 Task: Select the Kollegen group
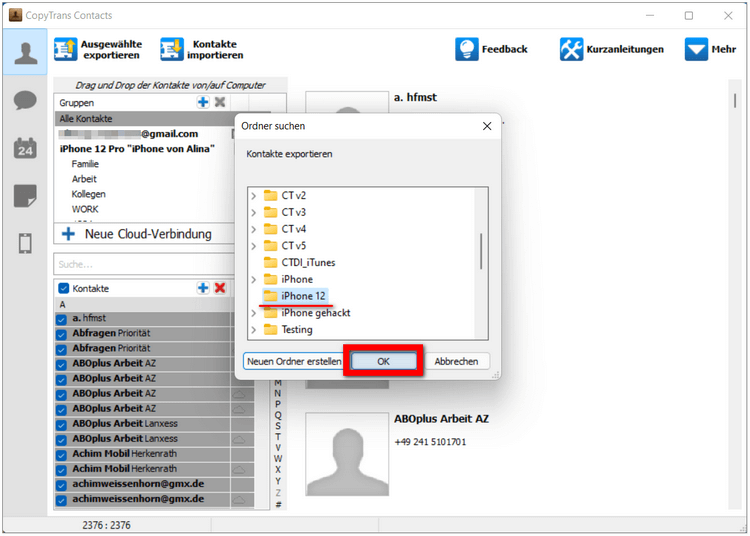88,194
